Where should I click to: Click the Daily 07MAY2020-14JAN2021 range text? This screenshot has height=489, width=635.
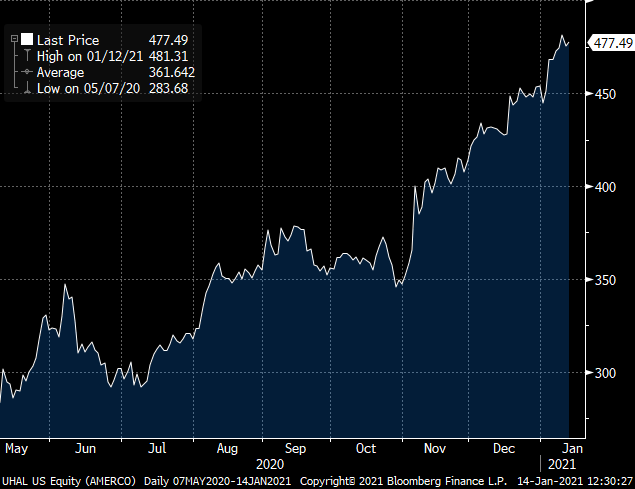pos(218,481)
